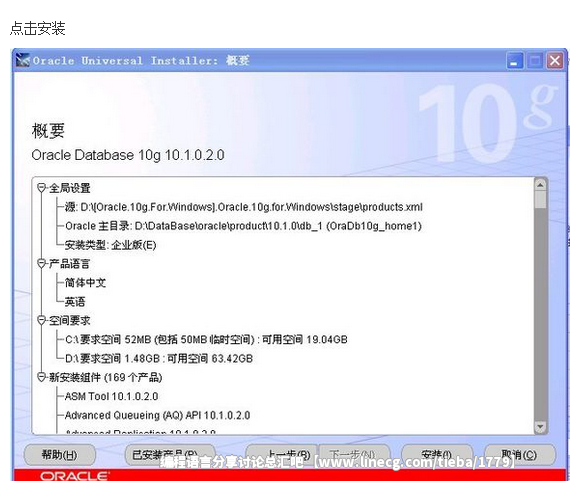Click the summary list scrollbar thumb
575x481 pixels.
tap(540, 199)
